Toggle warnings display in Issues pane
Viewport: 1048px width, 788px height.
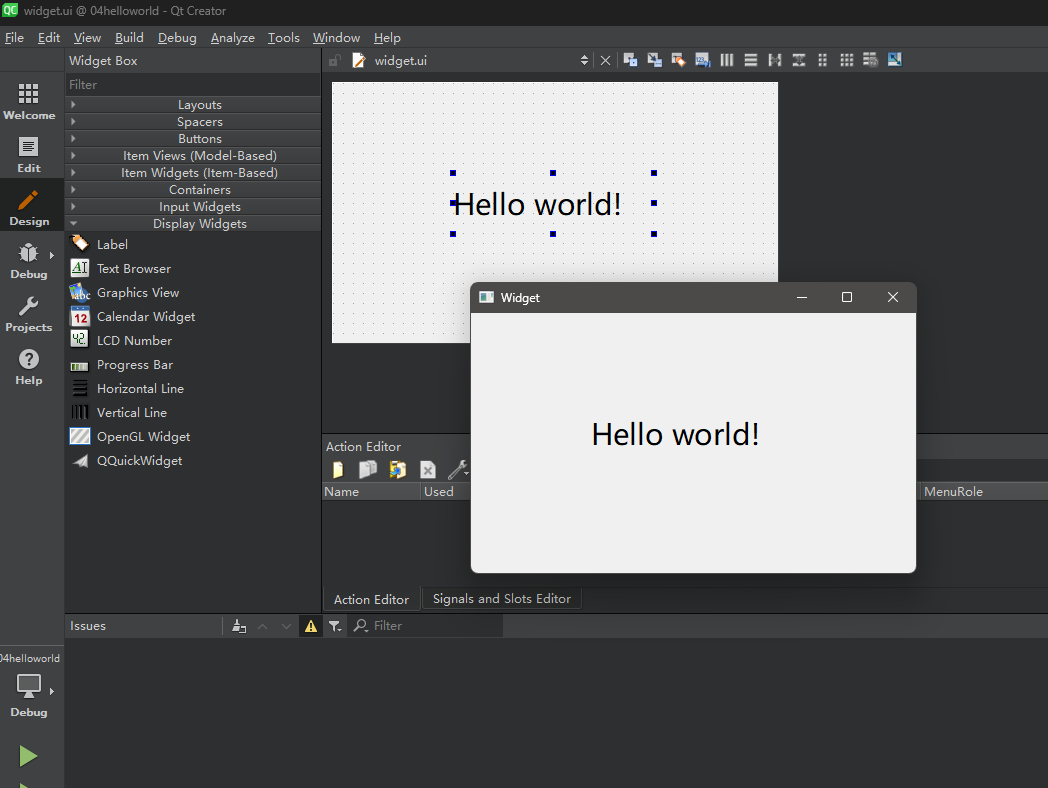click(x=311, y=626)
